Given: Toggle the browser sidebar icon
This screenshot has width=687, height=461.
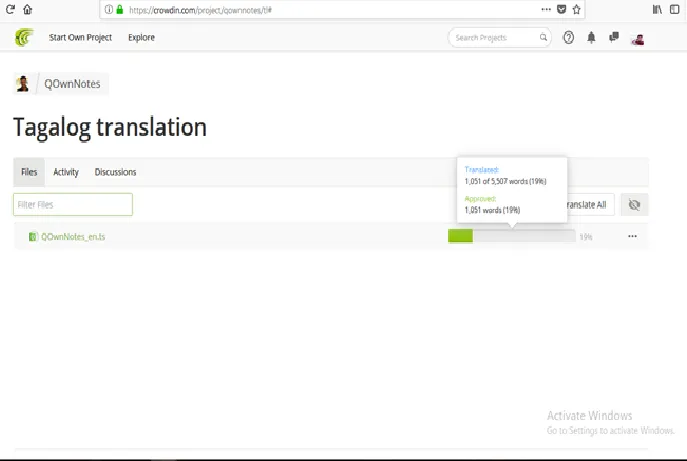Looking at the screenshot, I should 675,9.
